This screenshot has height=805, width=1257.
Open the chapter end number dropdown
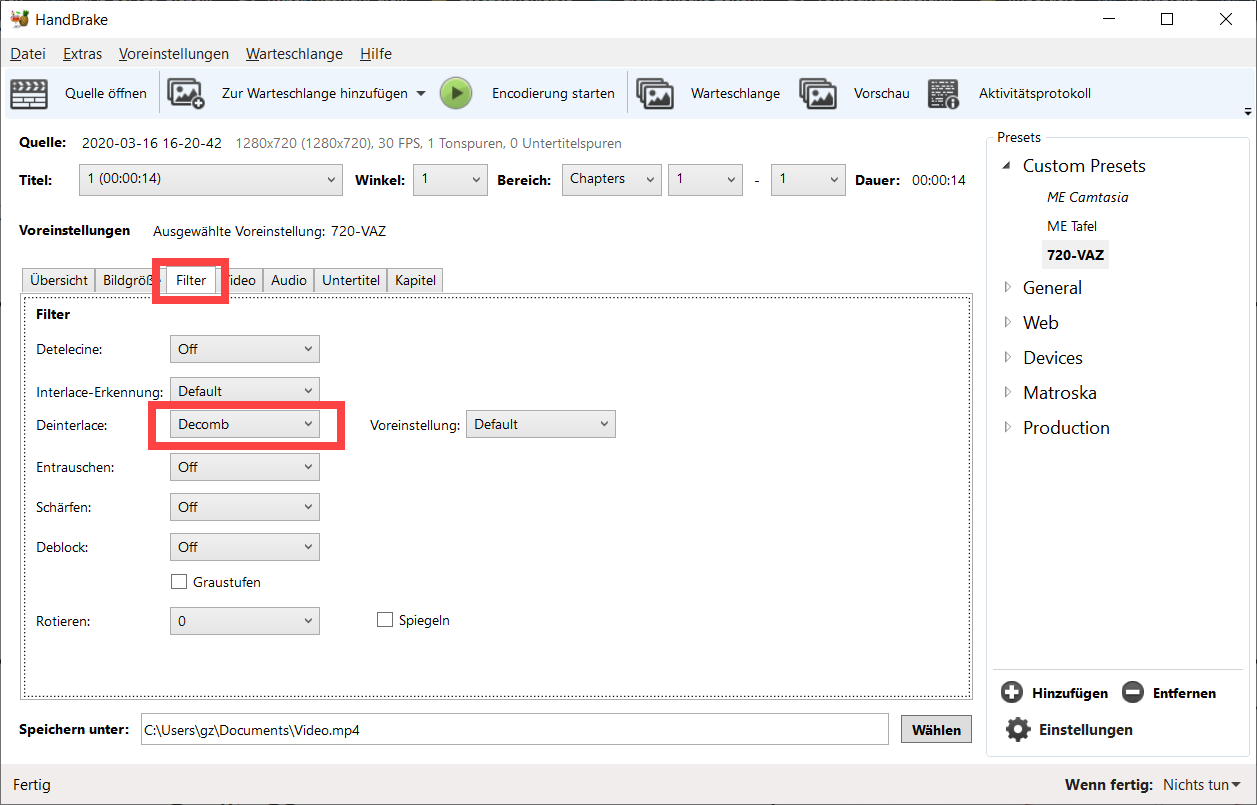click(x=809, y=180)
